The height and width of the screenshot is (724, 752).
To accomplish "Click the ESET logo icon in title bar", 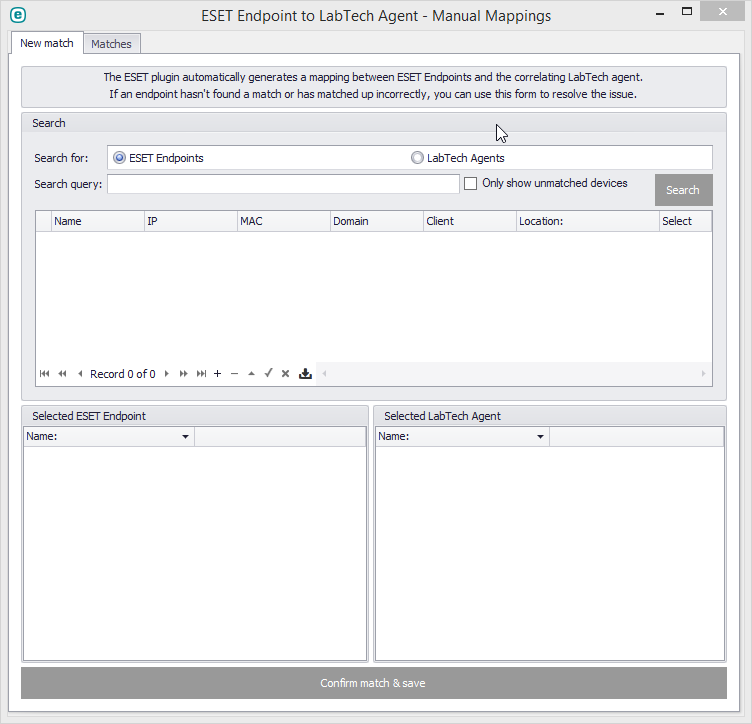I will (18, 15).
